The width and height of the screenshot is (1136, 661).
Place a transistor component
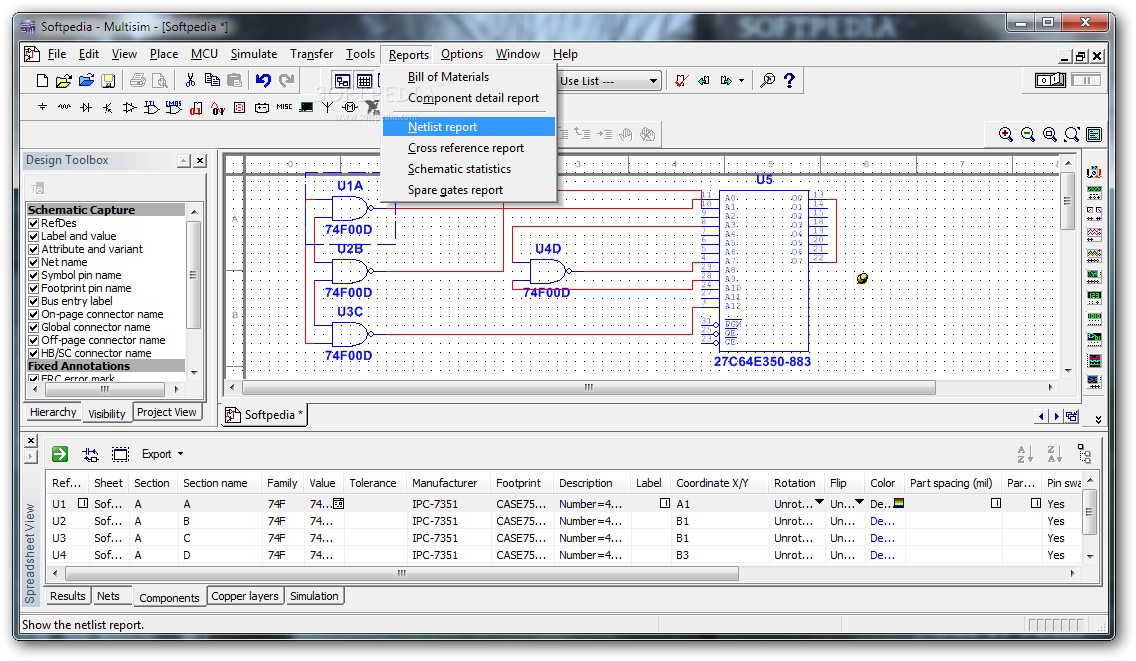point(108,107)
